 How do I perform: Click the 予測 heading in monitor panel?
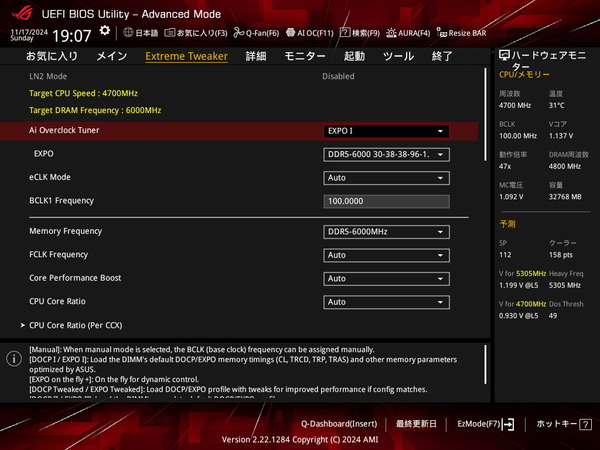[x=507, y=224]
